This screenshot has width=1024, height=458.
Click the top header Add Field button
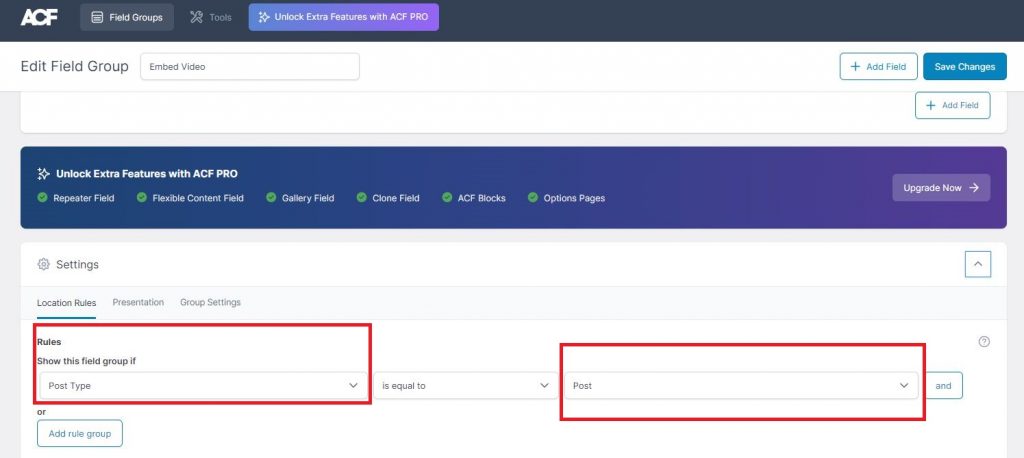click(877, 67)
